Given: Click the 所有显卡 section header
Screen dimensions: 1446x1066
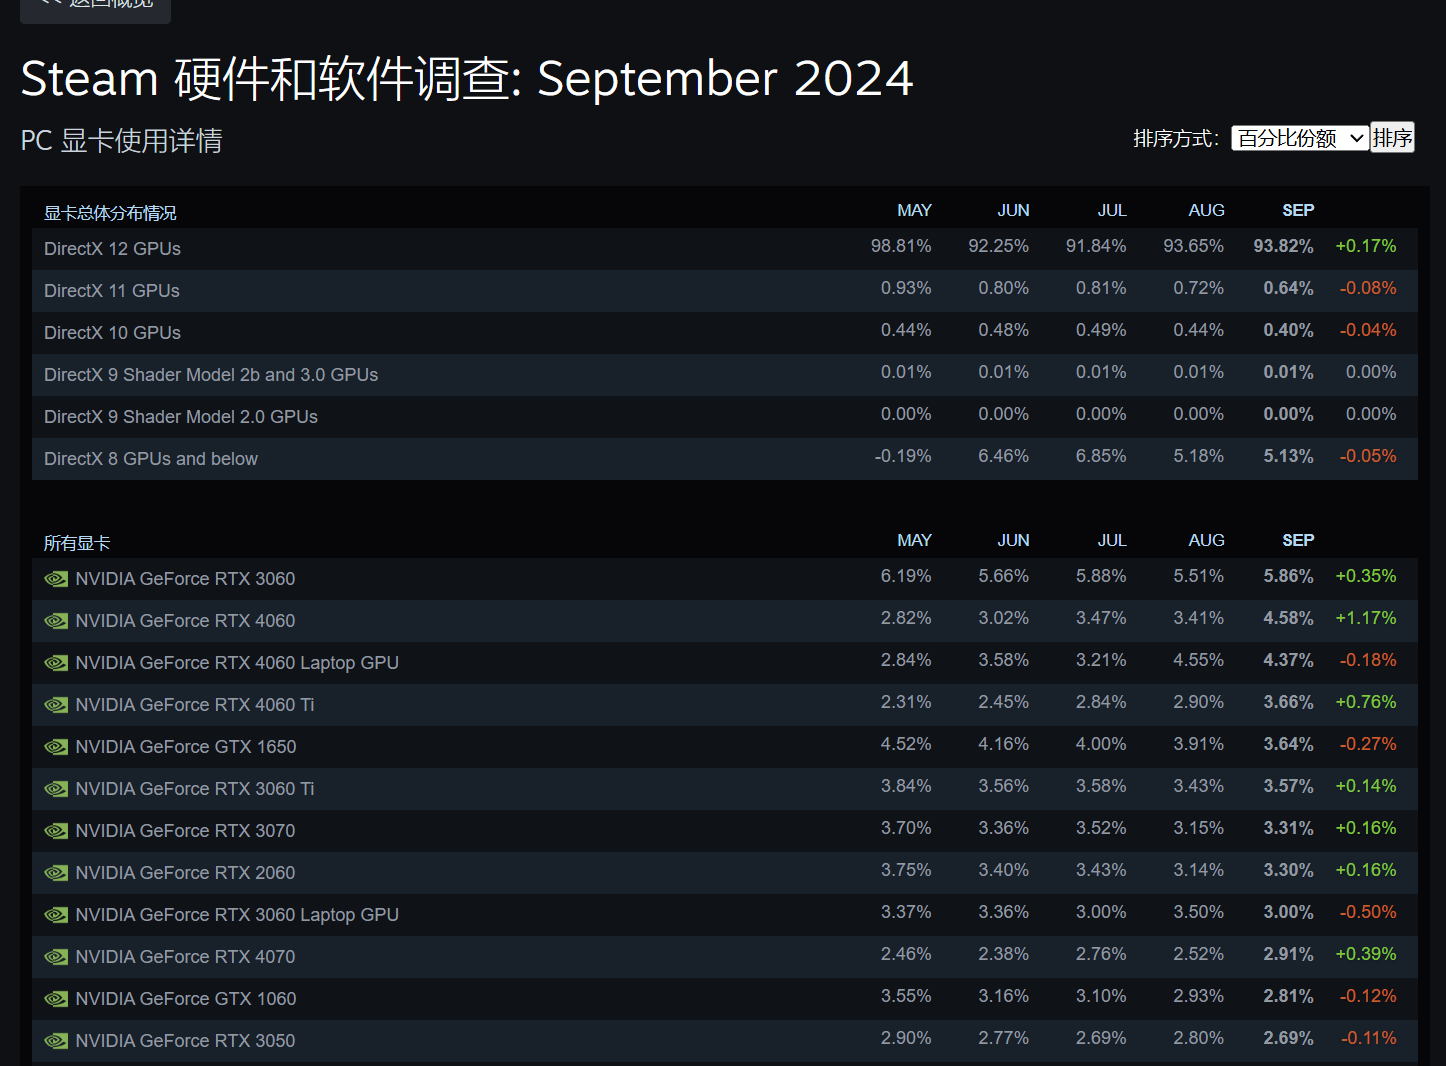Looking at the screenshot, I should pyautogui.click(x=77, y=543).
